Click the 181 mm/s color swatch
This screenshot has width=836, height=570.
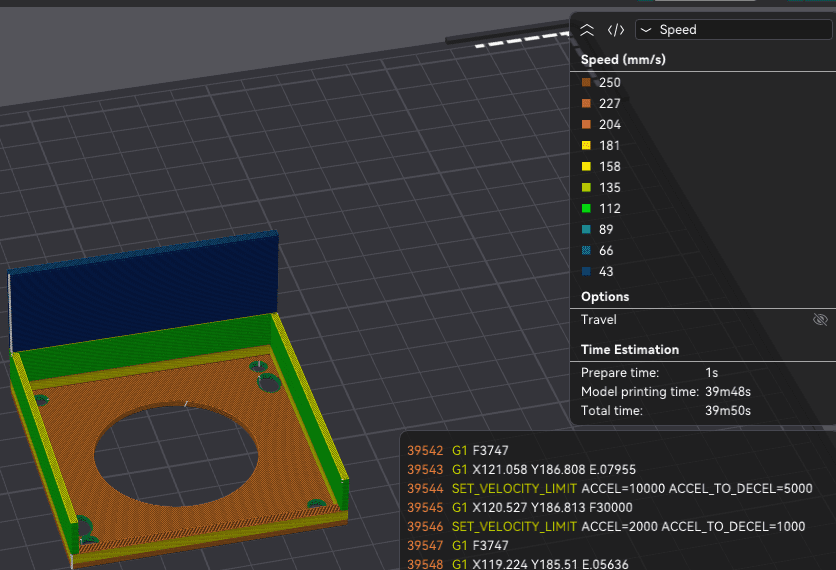[x=586, y=145]
